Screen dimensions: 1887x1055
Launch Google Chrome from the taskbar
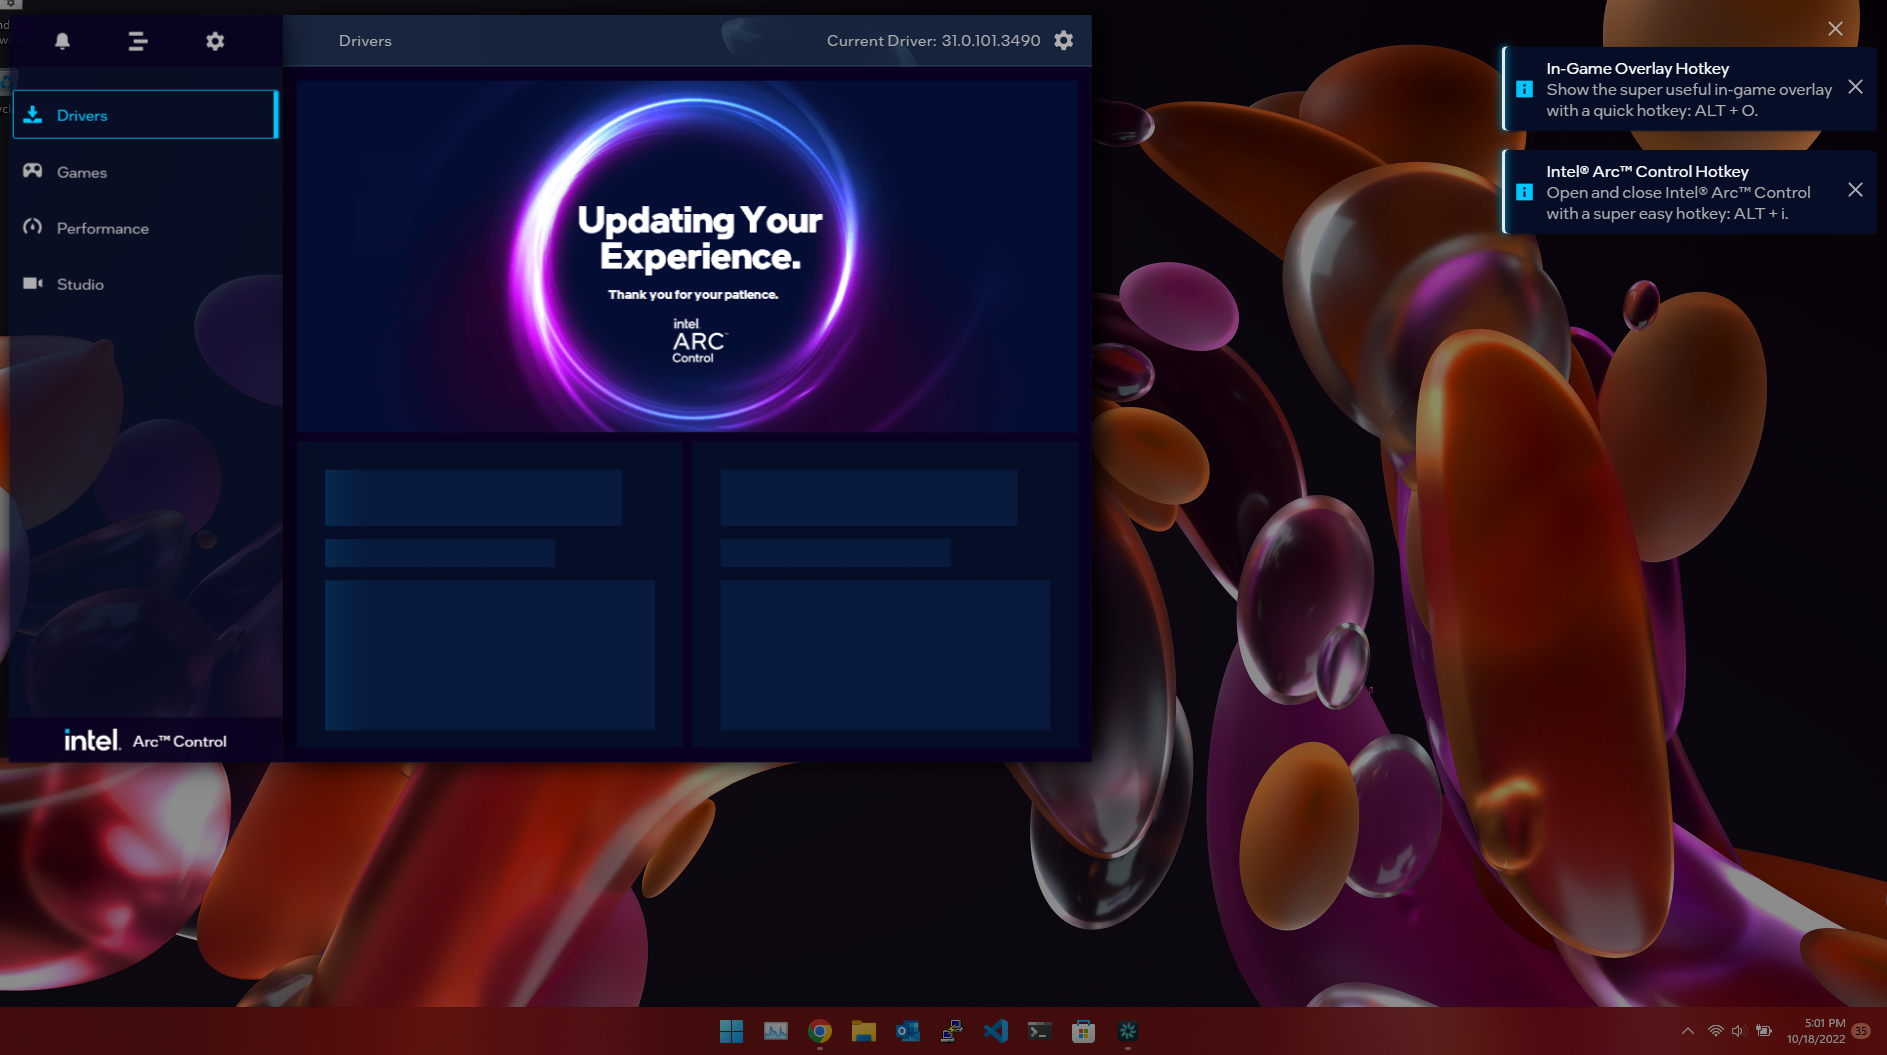tap(820, 1031)
